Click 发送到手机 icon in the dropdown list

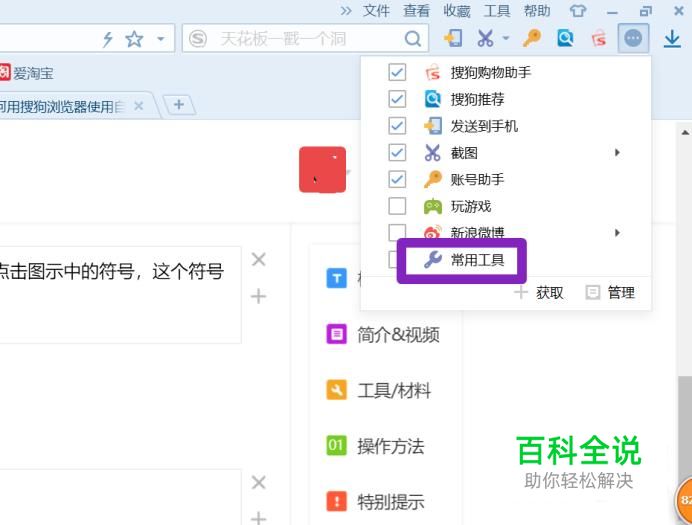pyautogui.click(x=432, y=126)
